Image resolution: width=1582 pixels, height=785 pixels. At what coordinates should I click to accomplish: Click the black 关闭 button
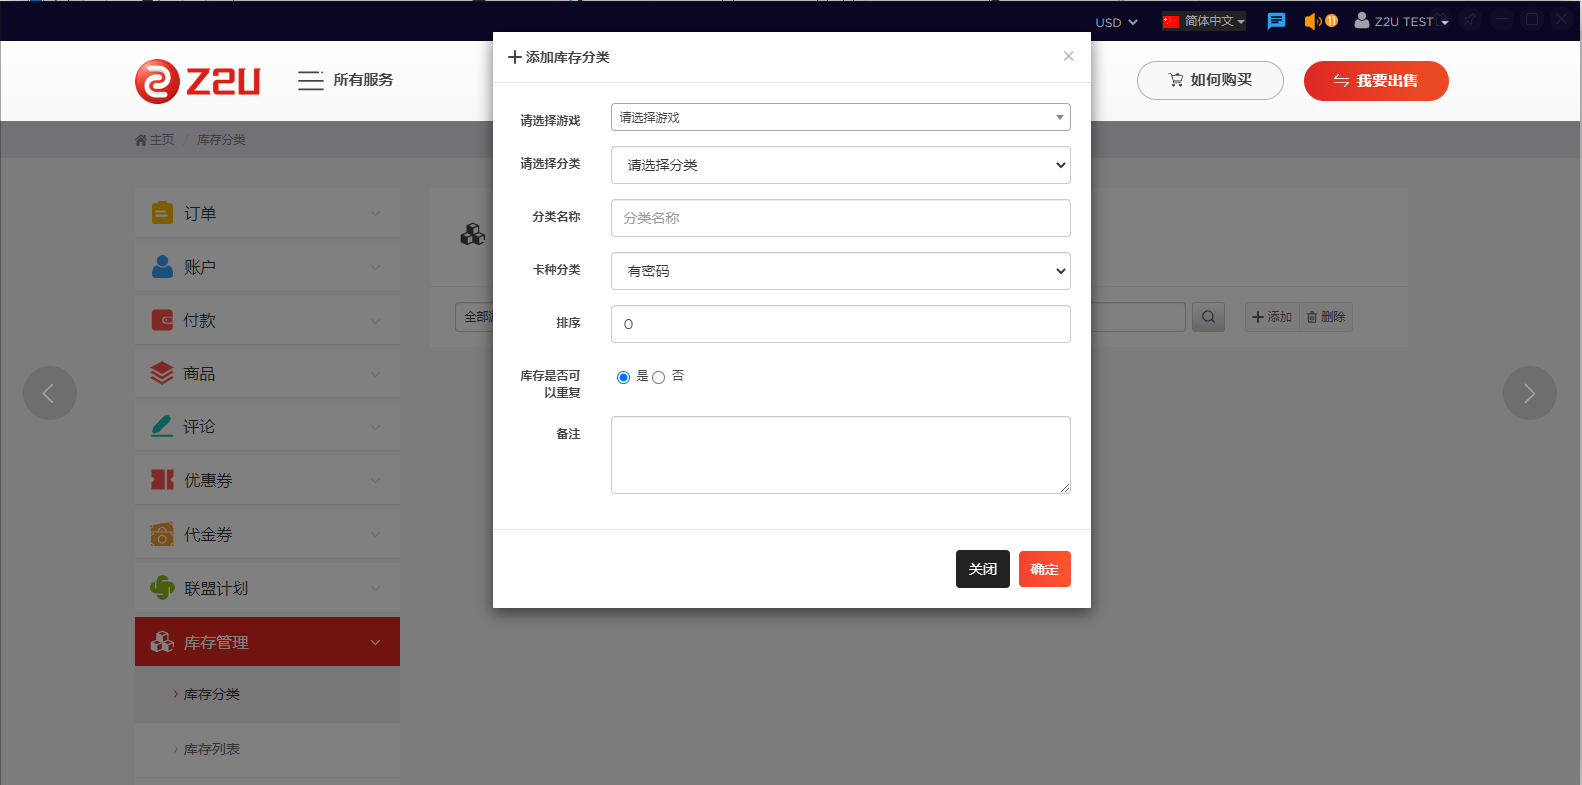click(x=983, y=569)
